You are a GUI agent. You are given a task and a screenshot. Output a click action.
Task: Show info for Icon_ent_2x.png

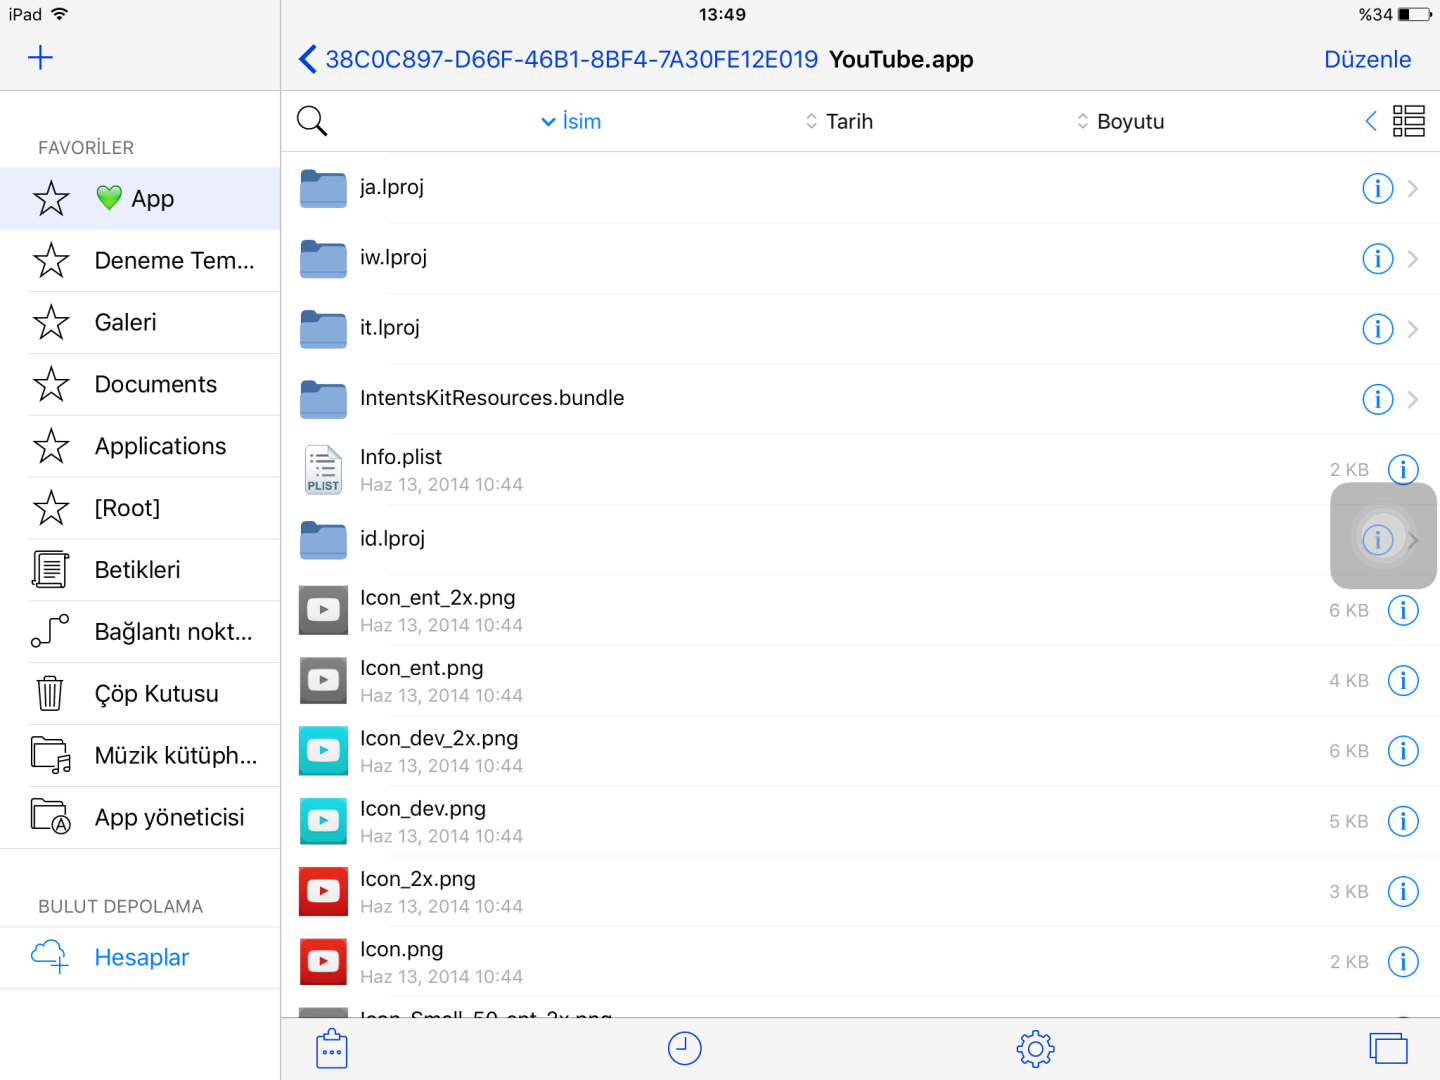tap(1404, 610)
